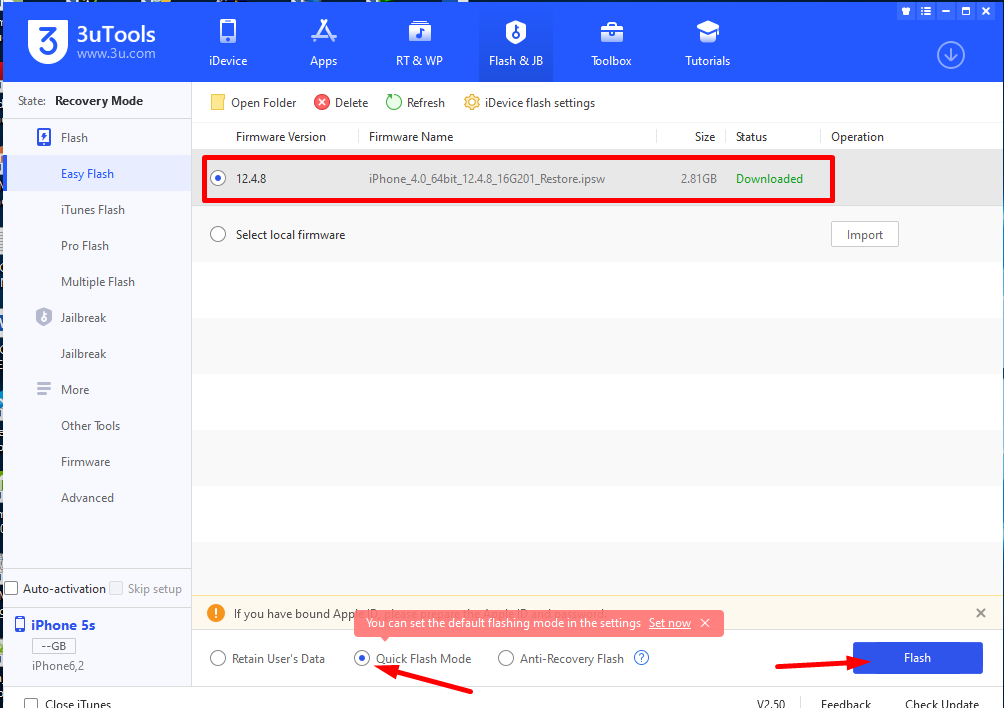Click the 3uTools logo icon
Screen dimensions: 1004x708
[47, 42]
